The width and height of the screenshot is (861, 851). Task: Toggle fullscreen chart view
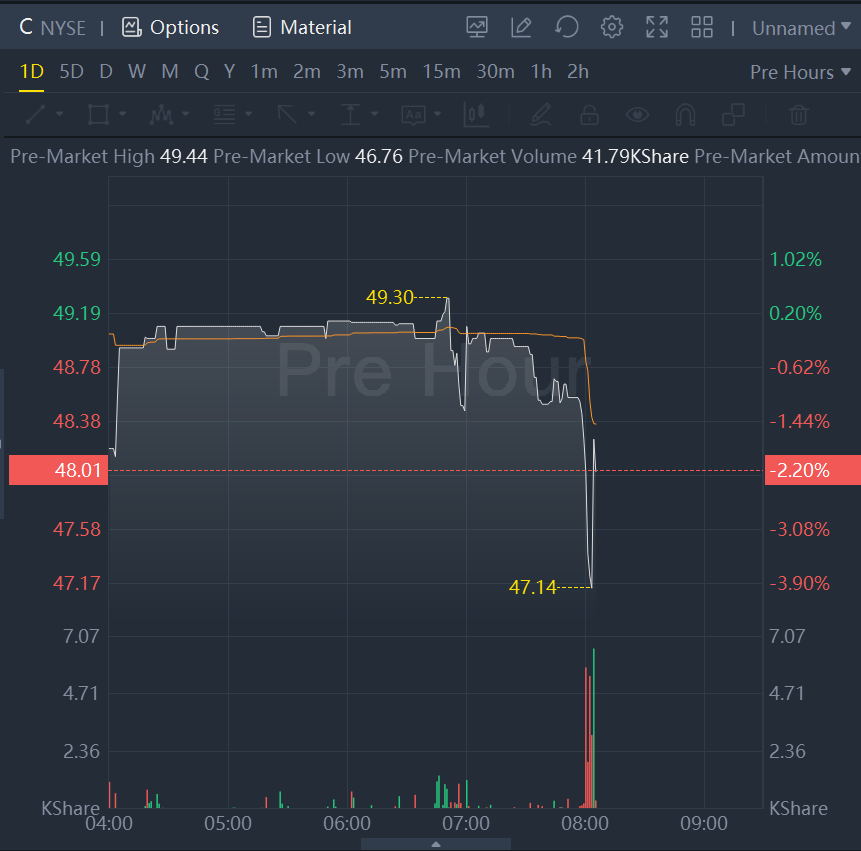point(657,27)
